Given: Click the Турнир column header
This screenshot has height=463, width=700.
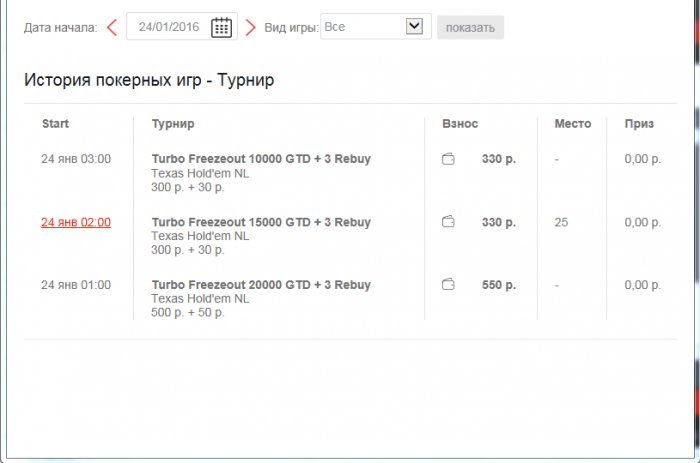Looking at the screenshot, I should pos(173,124).
